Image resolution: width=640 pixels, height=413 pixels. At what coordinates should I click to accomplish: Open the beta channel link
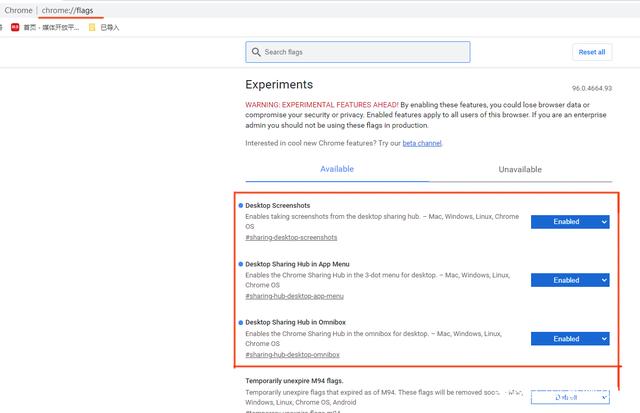(x=422, y=143)
